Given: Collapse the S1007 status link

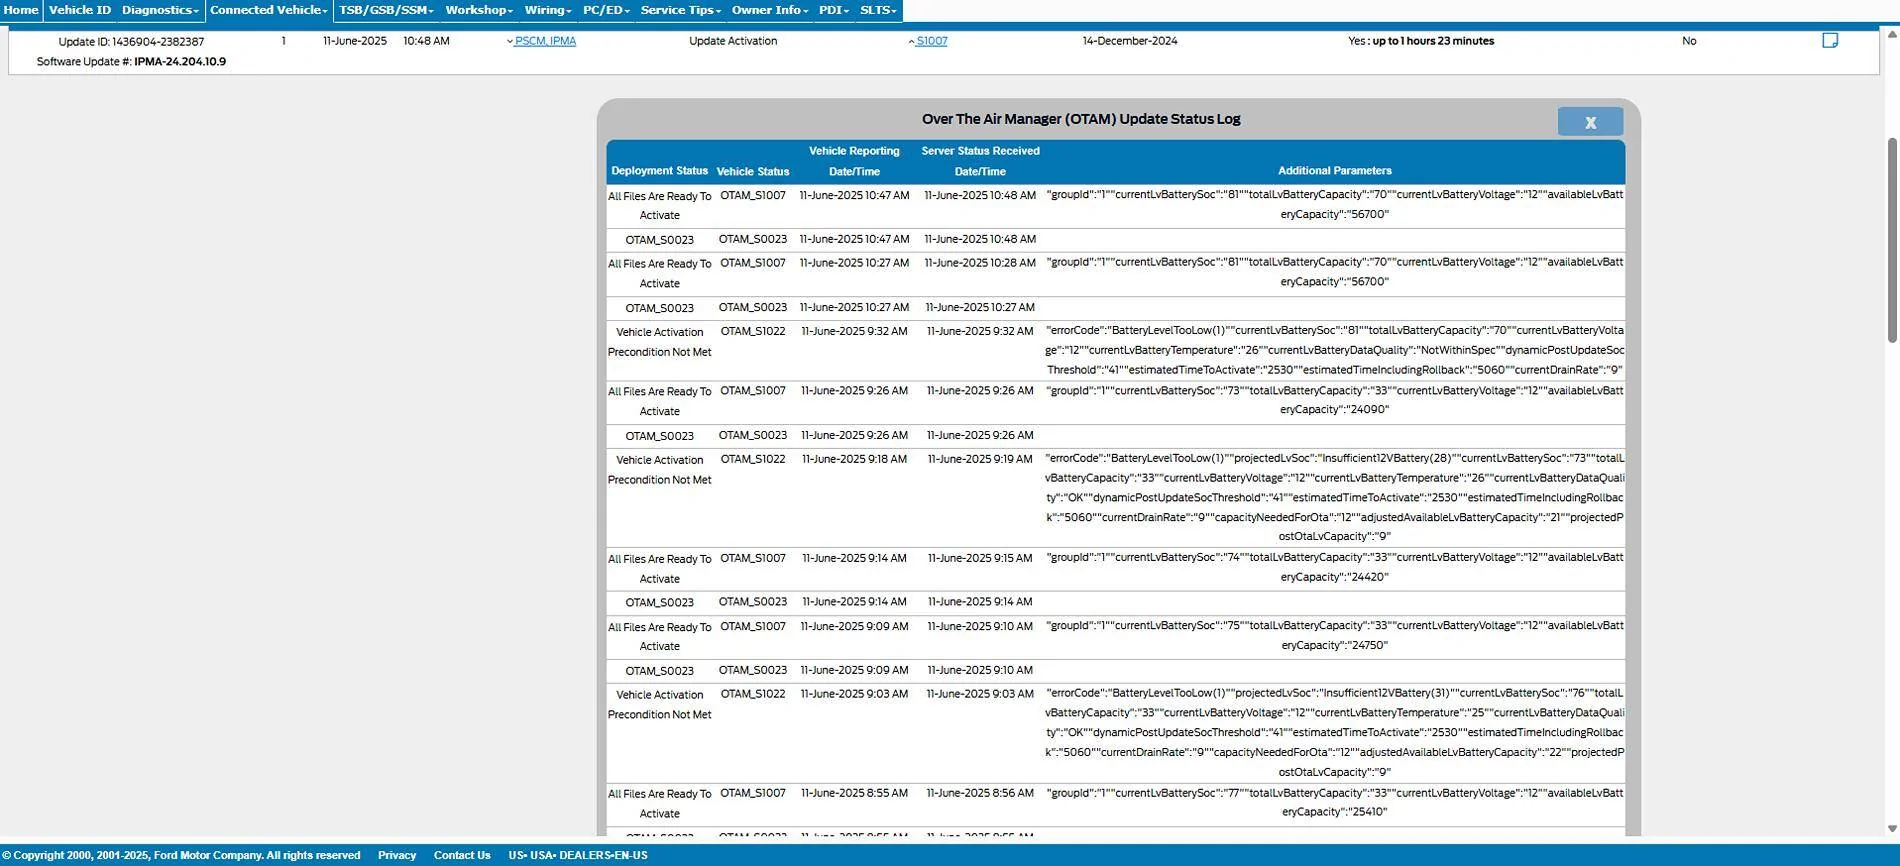Looking at the screenshot, I should click(x=930, y=41).
